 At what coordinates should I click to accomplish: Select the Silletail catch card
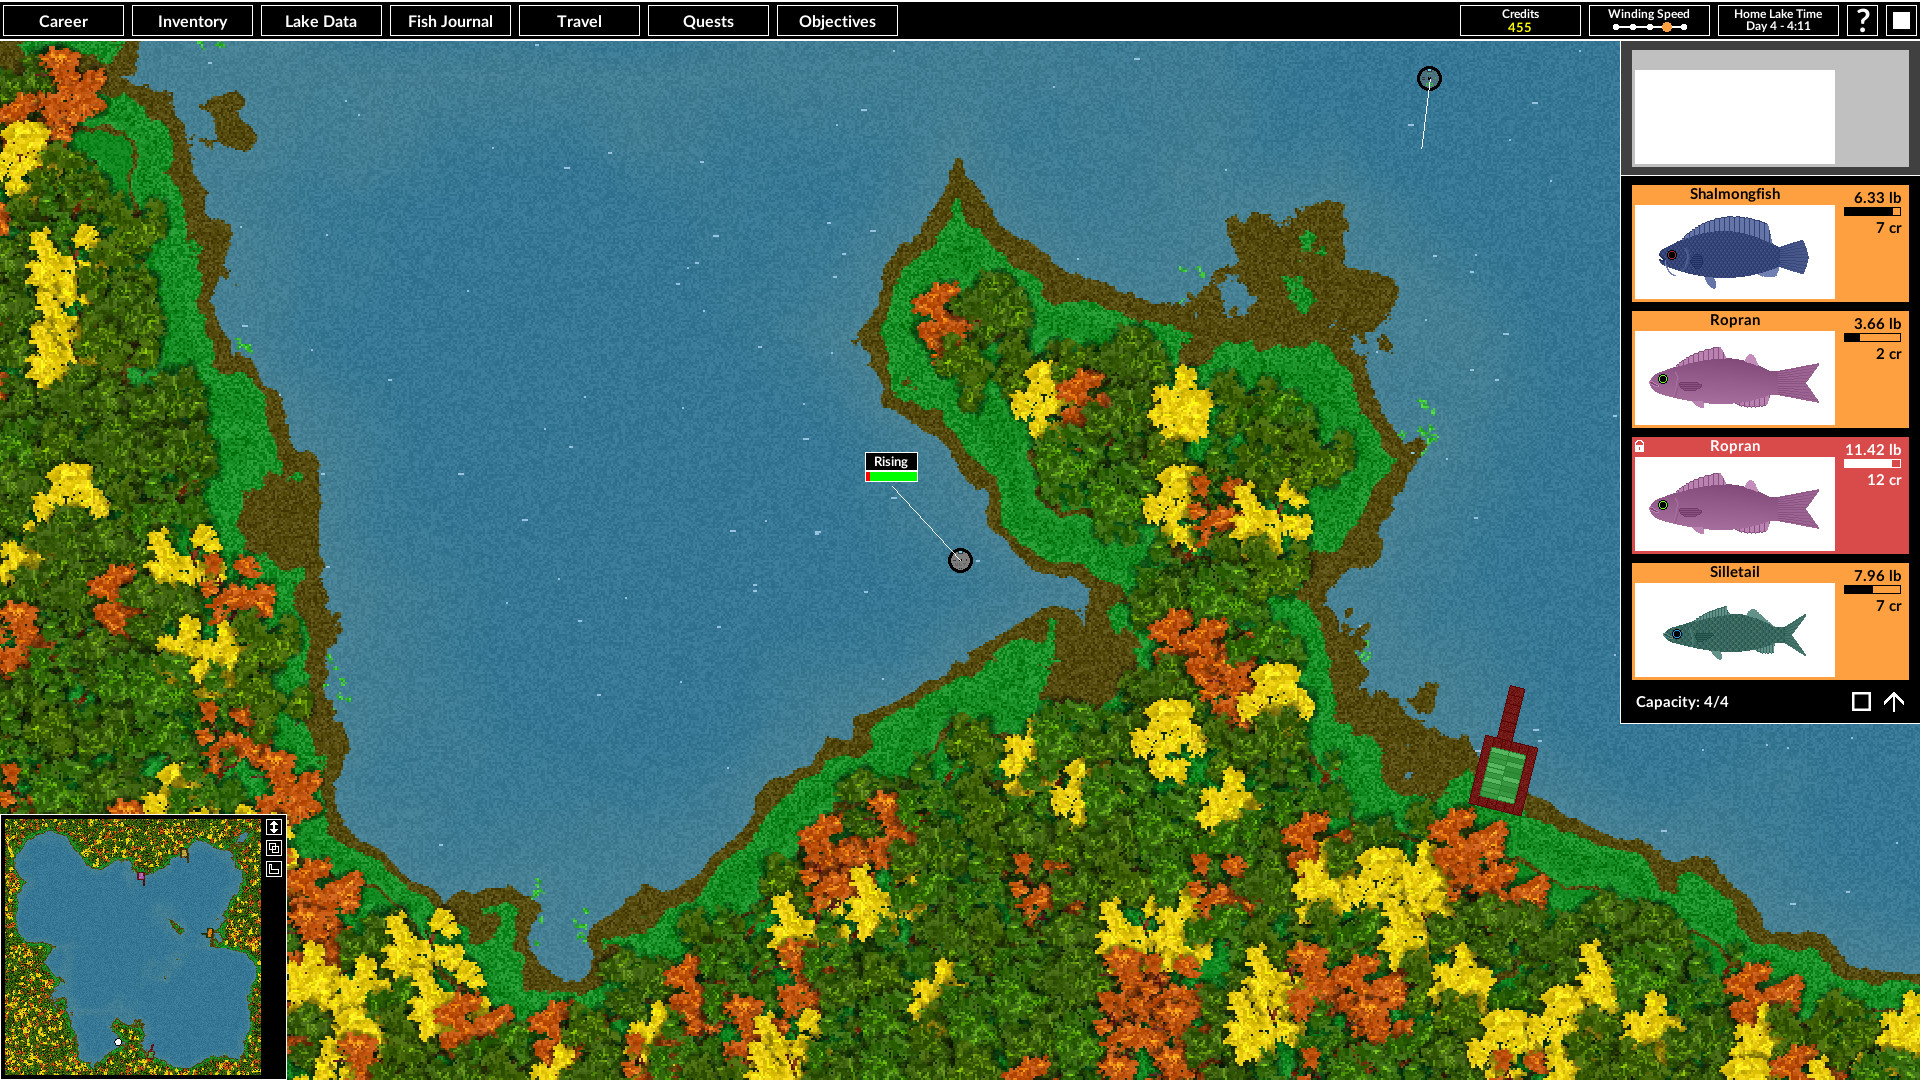tap(1770, 620)
